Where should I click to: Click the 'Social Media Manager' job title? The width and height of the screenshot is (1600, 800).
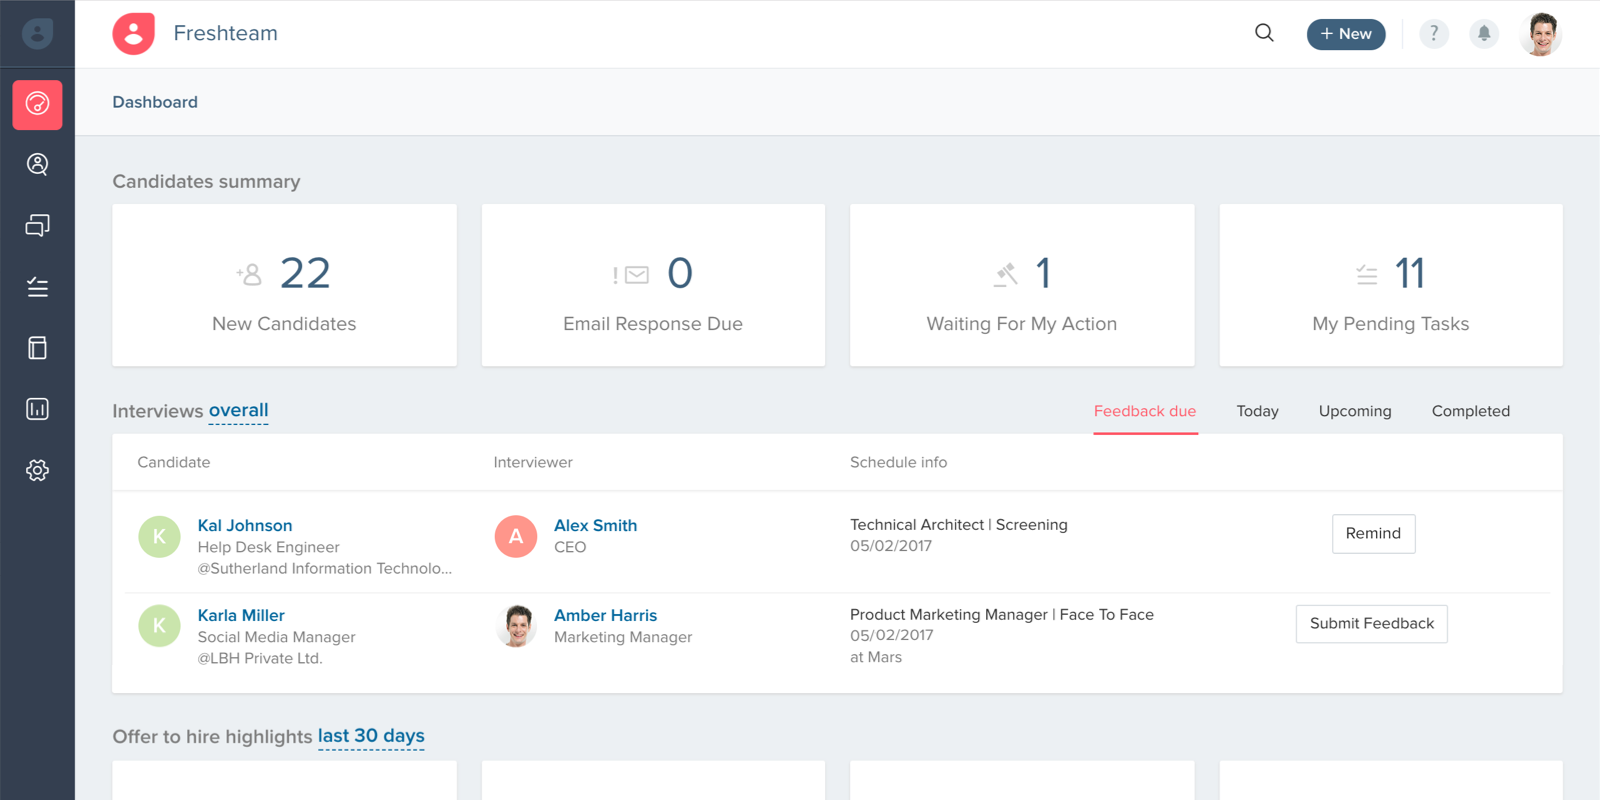click(276, 638)
